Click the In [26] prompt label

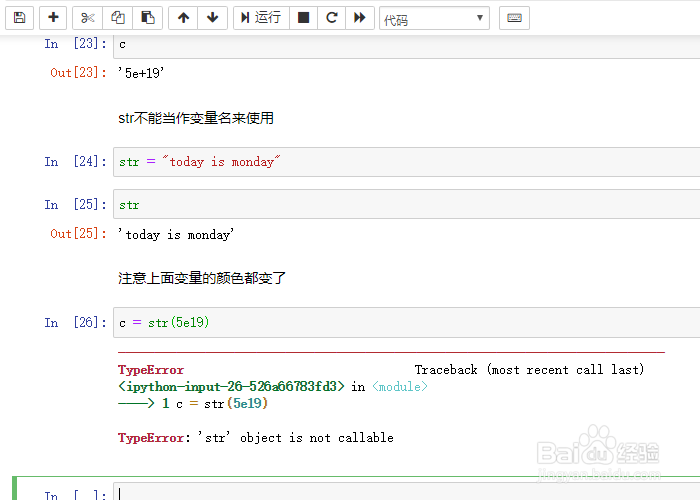coord(75,322)
